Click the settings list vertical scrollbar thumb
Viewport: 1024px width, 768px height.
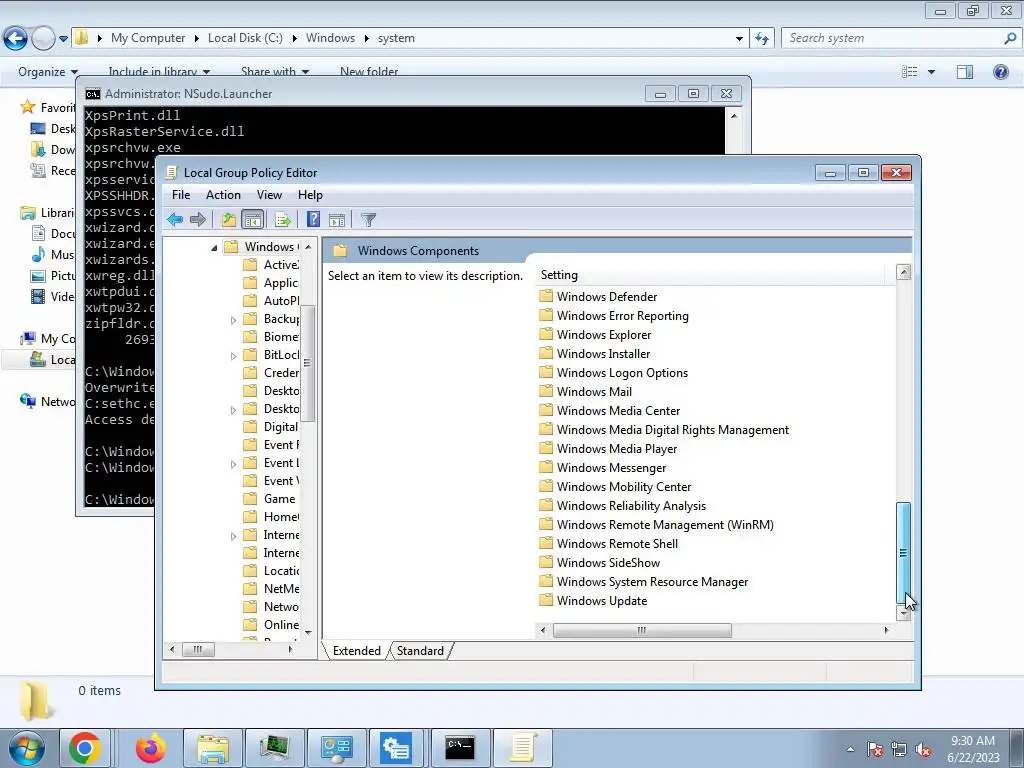click(903, 552)
